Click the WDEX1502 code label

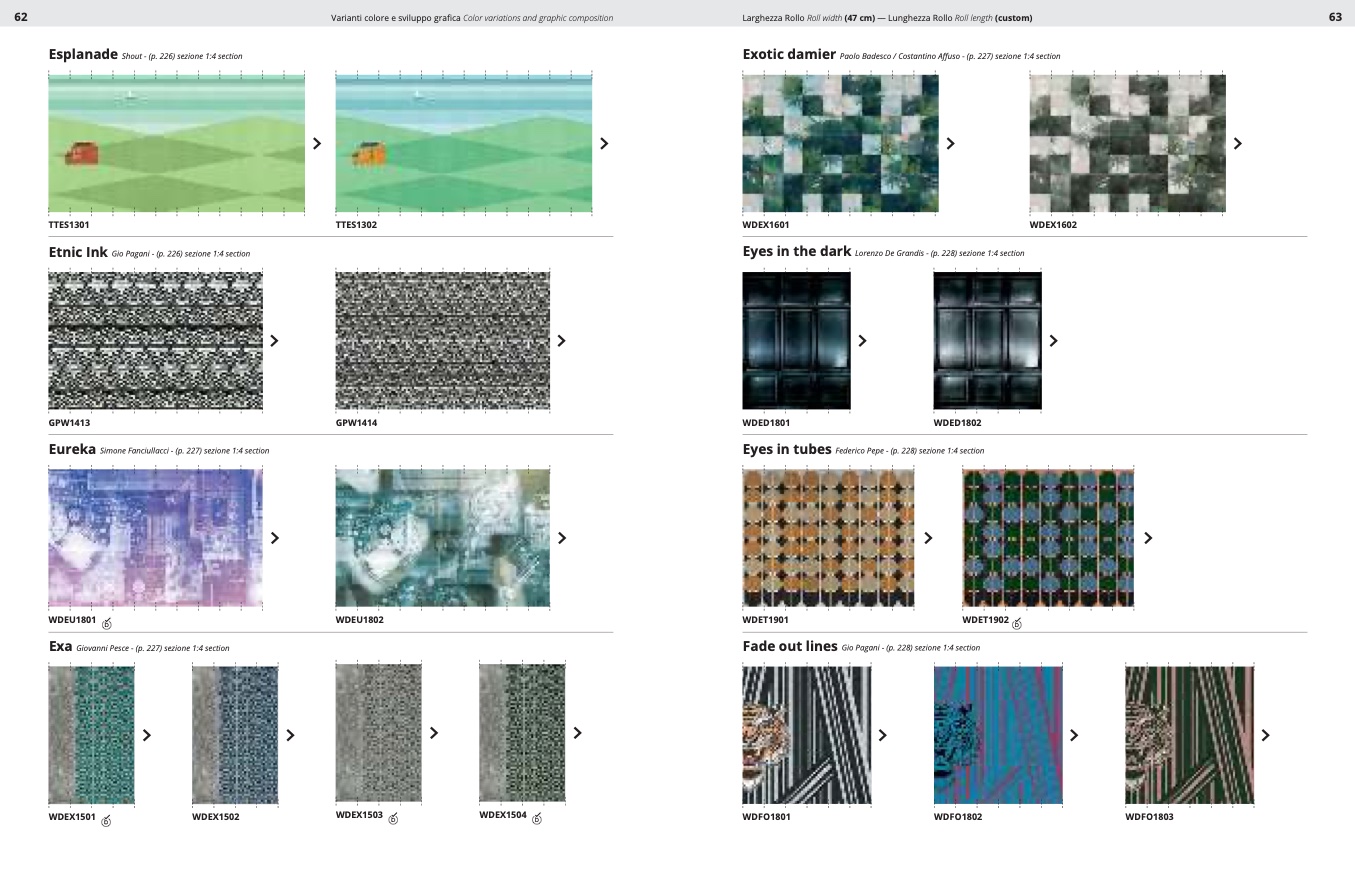pyautogui.click(x=215, y=817)
